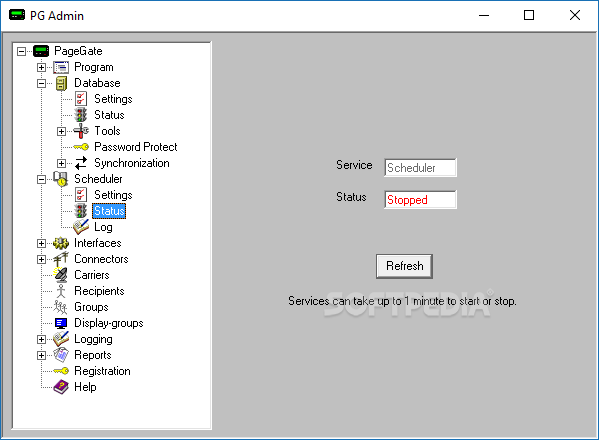599x440 pixels.
Task: Select the Connectors tree label
Action: [x=101, y=259]
